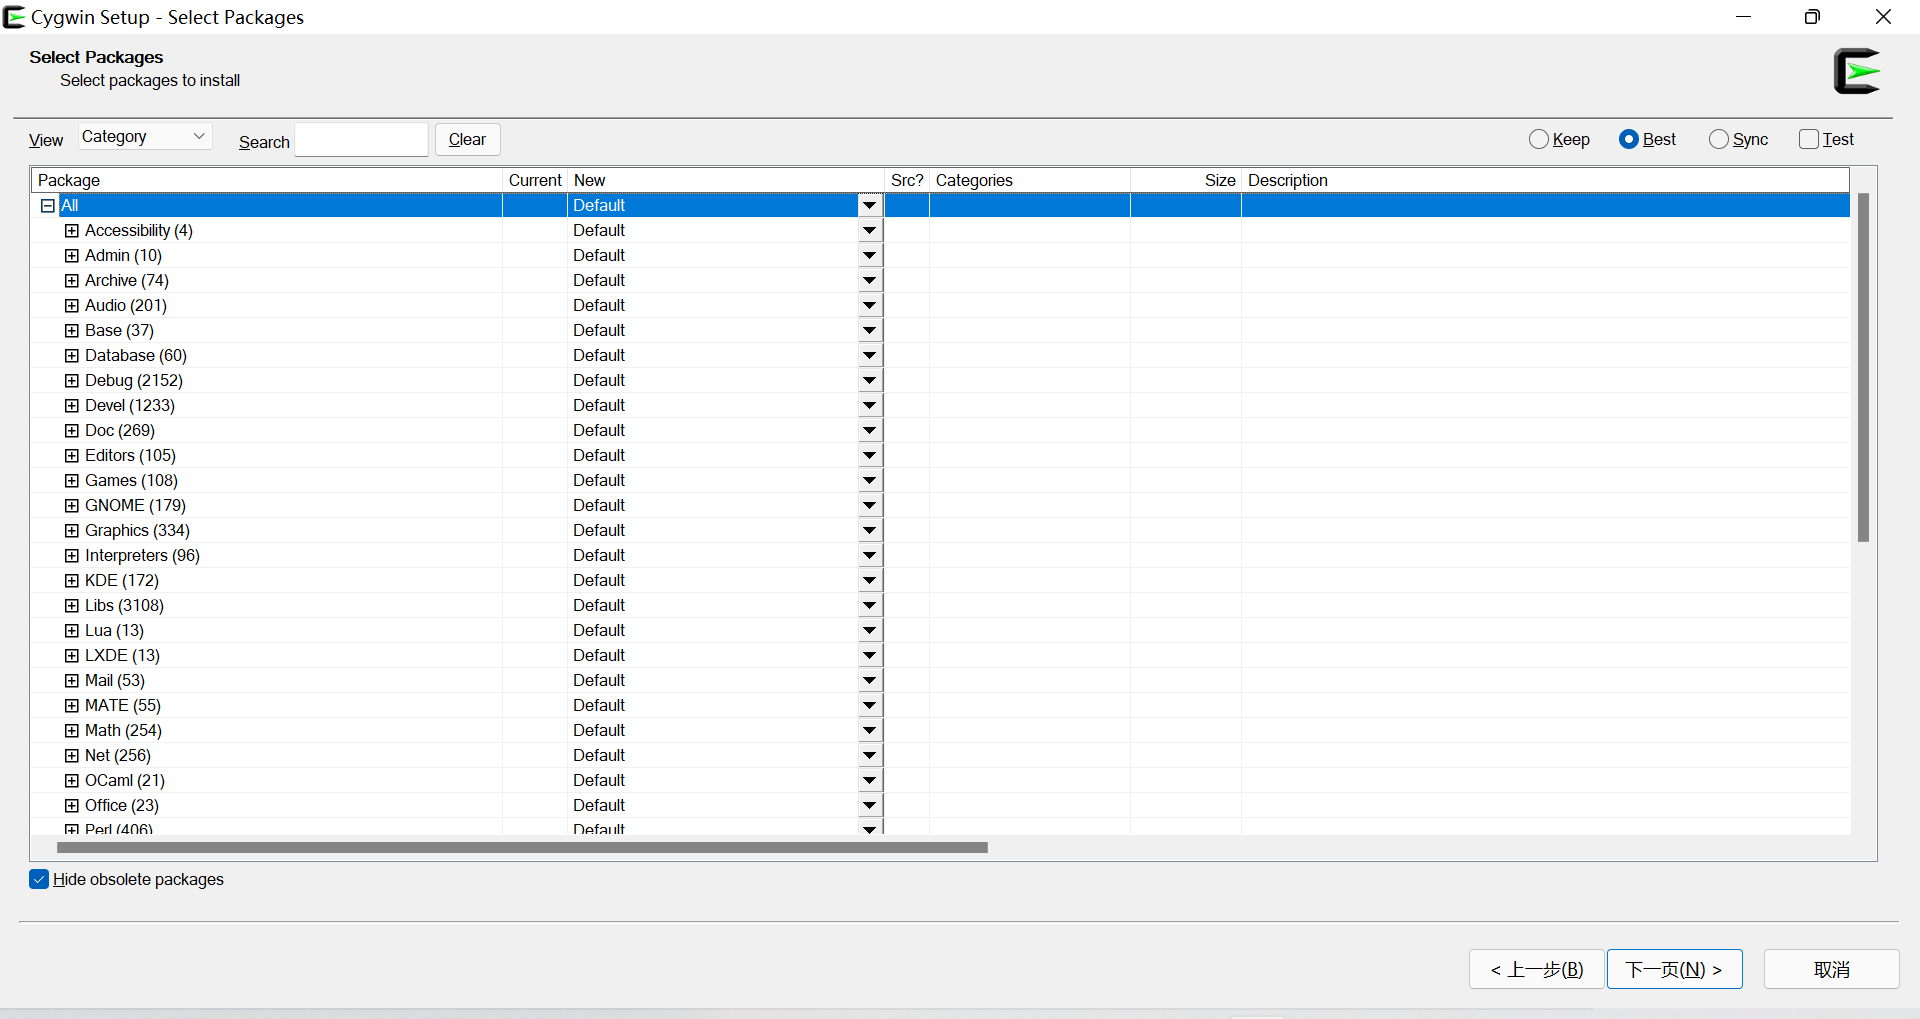Screen dimensions: 1920x1019
Task: Expand the Admin (10) category
Action: 72,256
